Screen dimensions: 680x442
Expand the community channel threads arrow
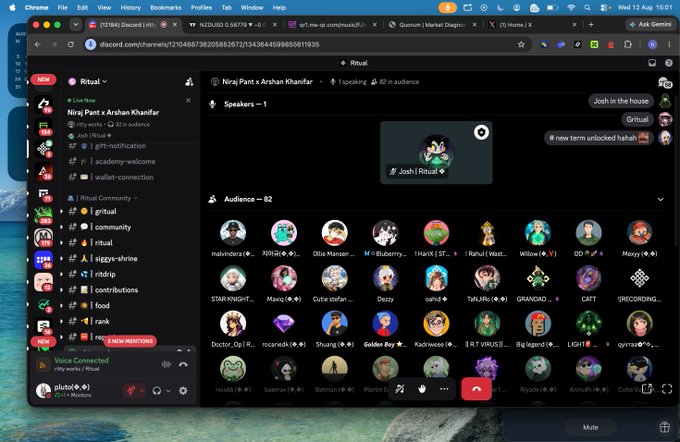[62, 227]
